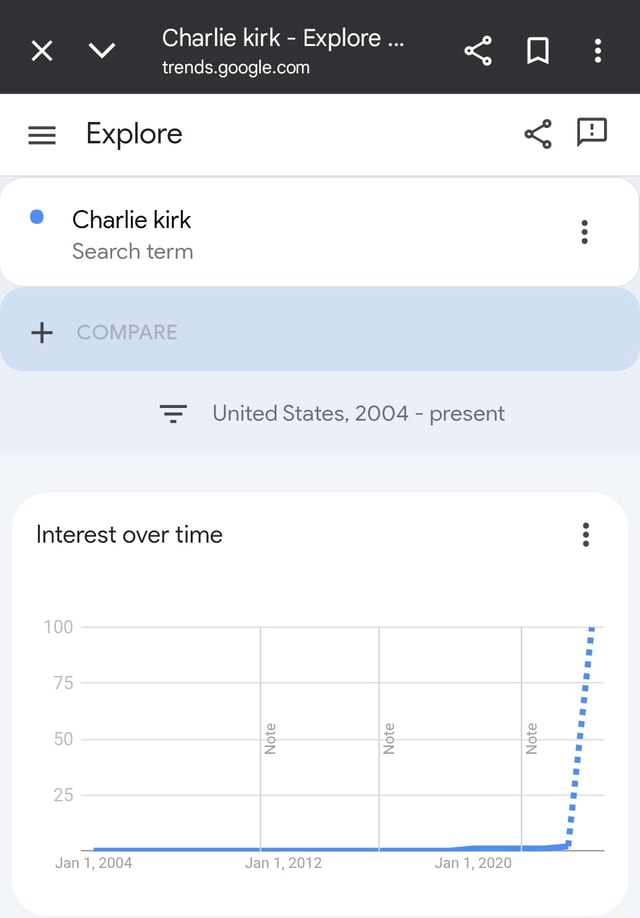Viewport: 640px width, 918px height.
Task: Click the filter icon before United States
Action: [x=173, y=413]
